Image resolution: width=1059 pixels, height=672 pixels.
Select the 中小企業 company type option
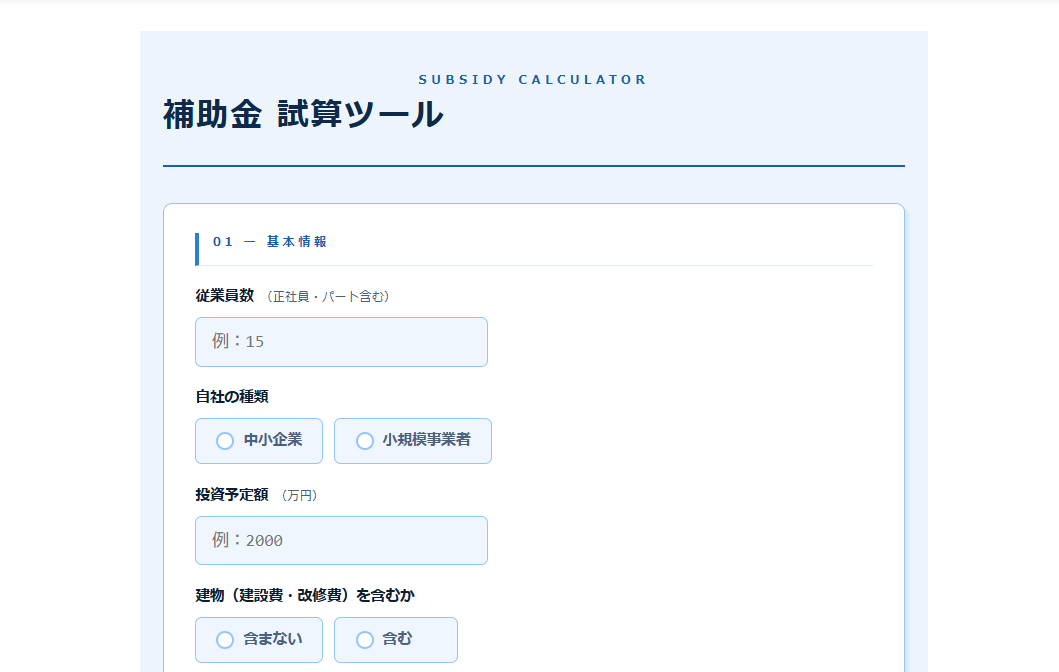(x=258, y=441)
